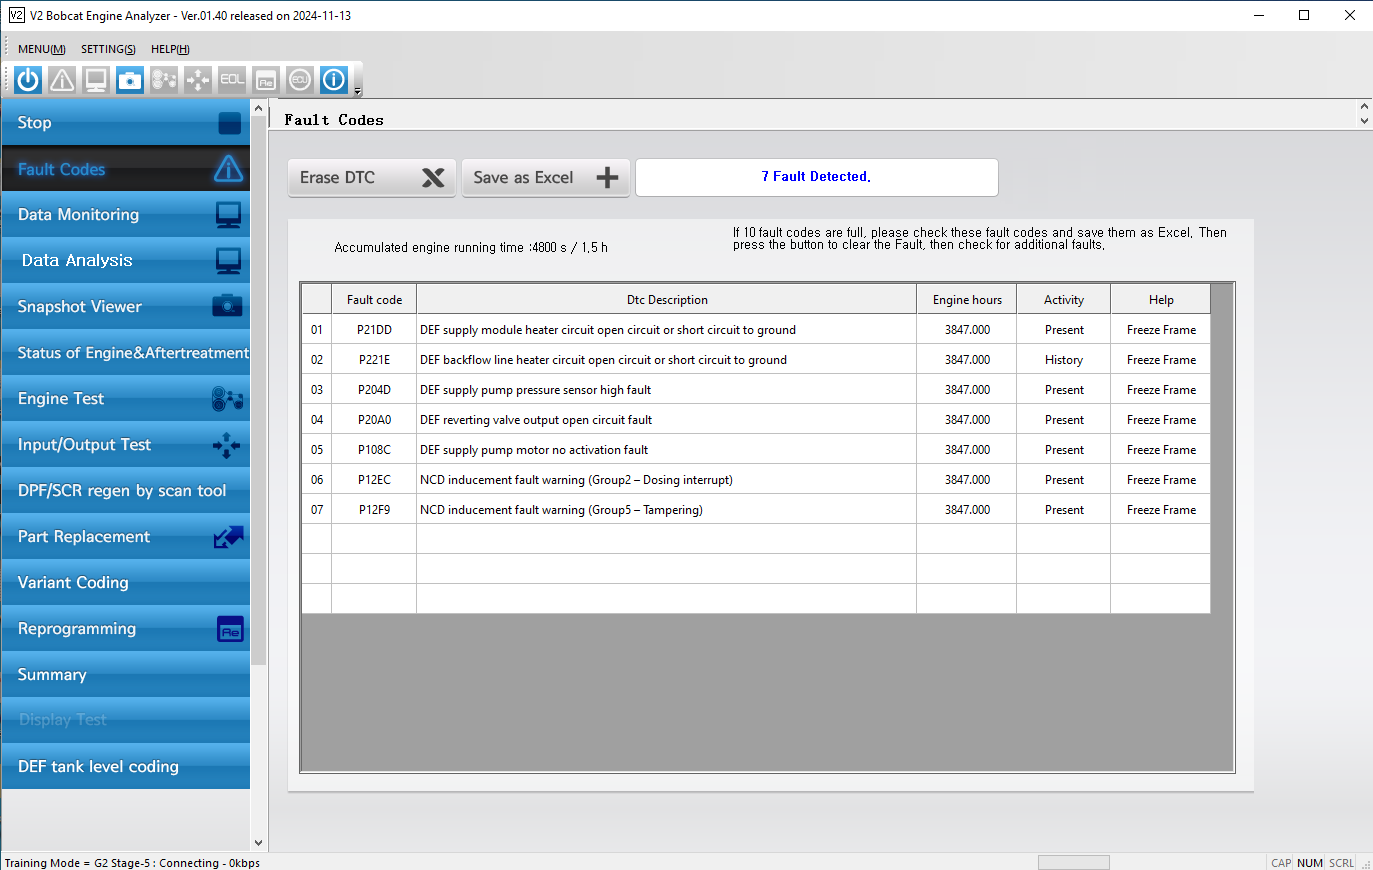Click the snapshot camera toolbar icon
This screenshot has width=1373, height=870.
click(130, 80)
